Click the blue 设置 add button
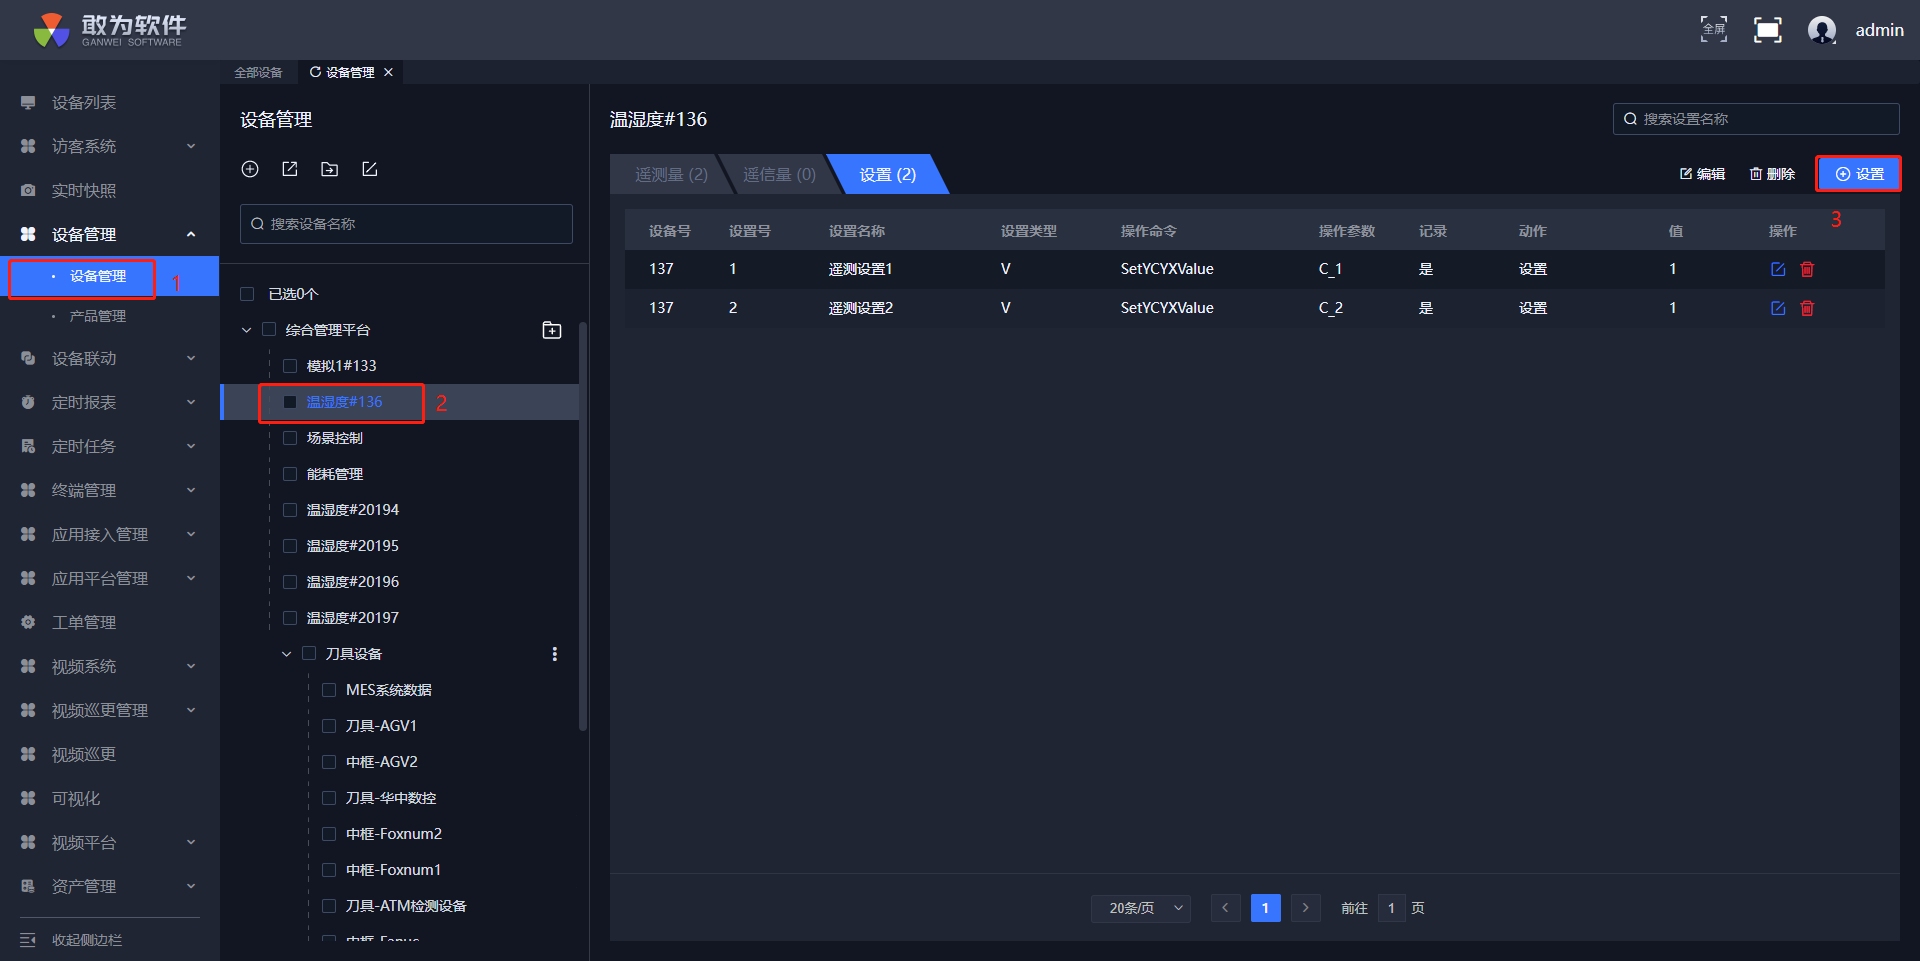The image size is (1920, 961). pos(1859,174)
